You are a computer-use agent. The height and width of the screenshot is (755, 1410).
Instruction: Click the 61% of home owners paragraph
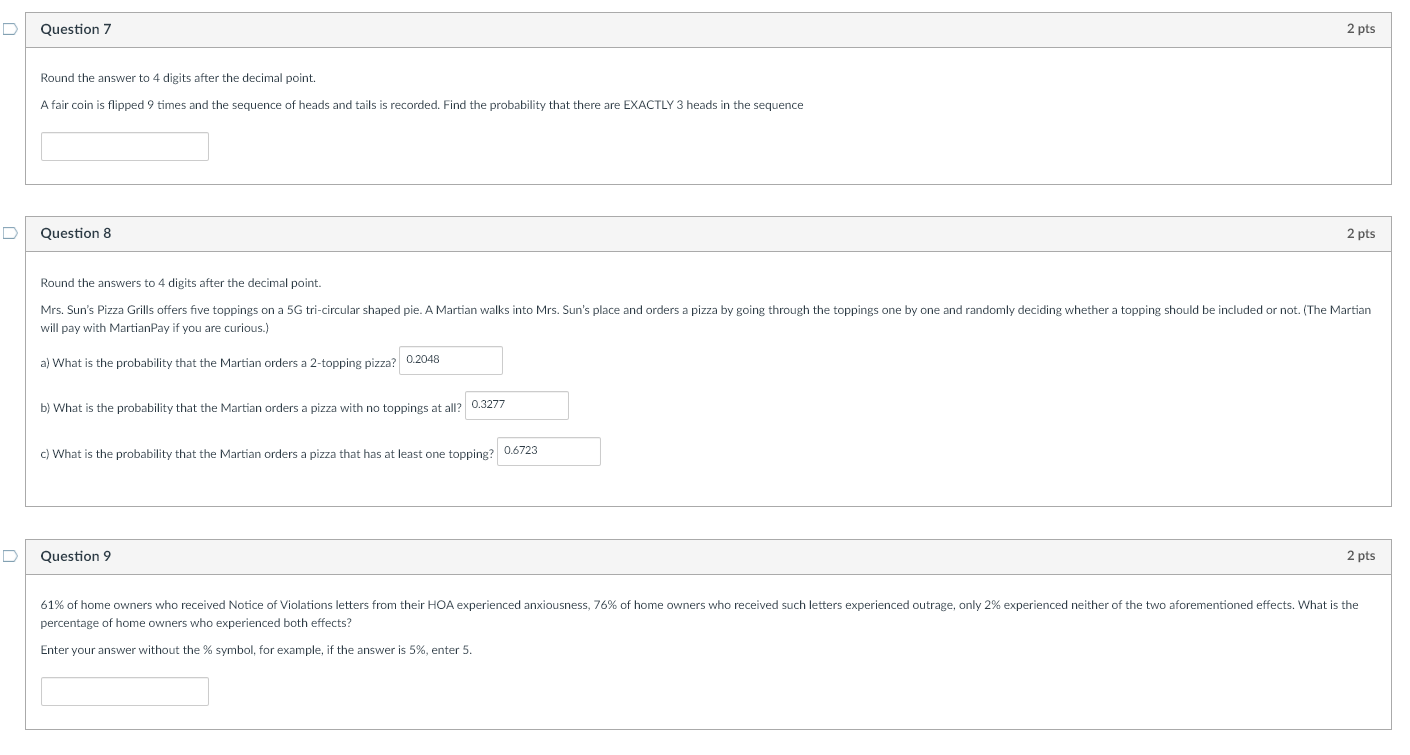[700, 614]
